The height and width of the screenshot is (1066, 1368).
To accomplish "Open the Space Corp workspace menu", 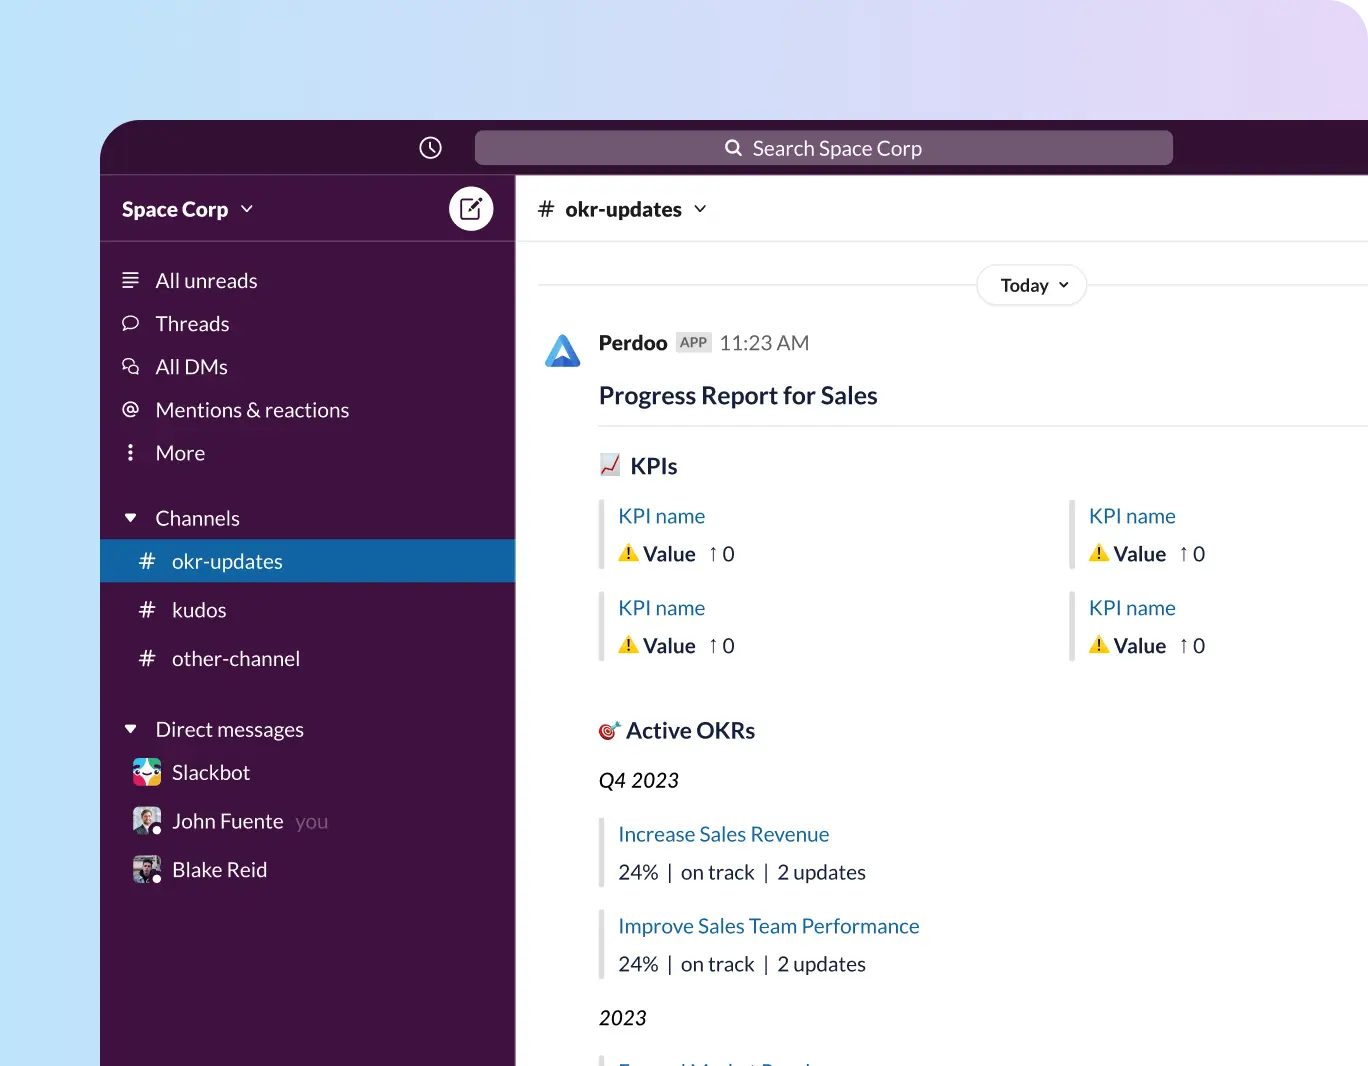I will (187, 209).
